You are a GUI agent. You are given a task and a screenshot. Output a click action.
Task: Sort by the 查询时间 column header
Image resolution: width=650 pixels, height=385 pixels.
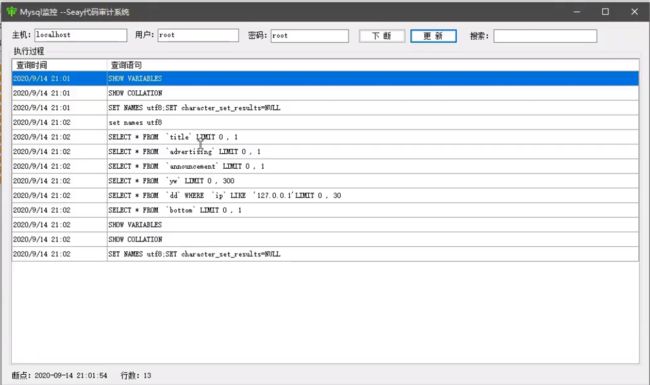(x=59, y=65)
